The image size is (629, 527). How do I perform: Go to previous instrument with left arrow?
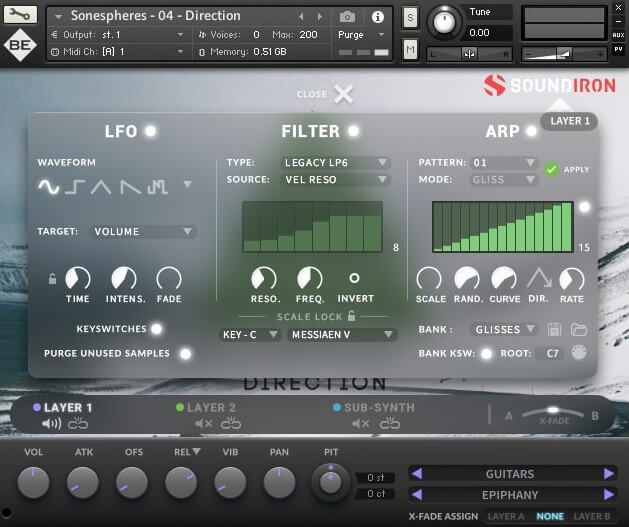coord(301,16)
